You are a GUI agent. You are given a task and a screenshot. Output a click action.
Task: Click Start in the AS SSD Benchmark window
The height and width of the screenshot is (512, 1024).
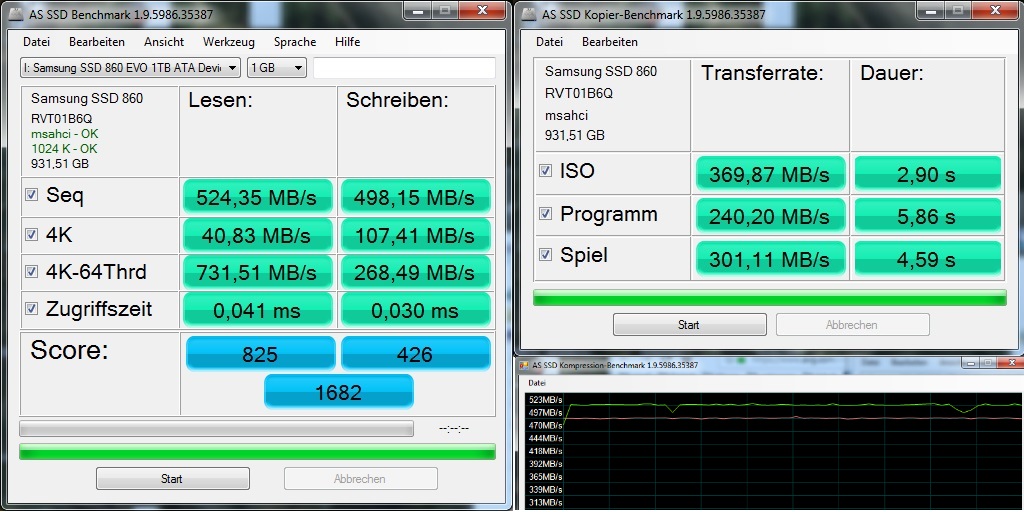pos(172,479)
